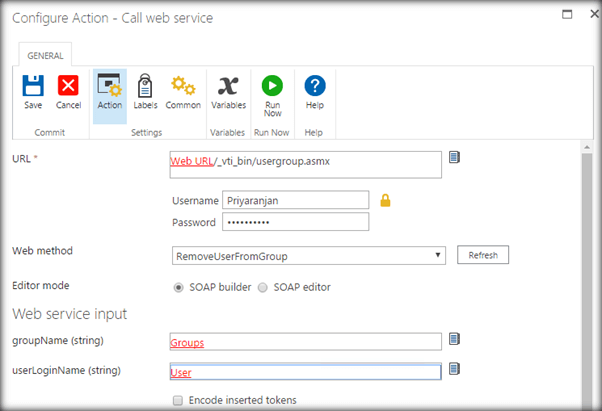Open the Labels settings icon

pos(145,87)
